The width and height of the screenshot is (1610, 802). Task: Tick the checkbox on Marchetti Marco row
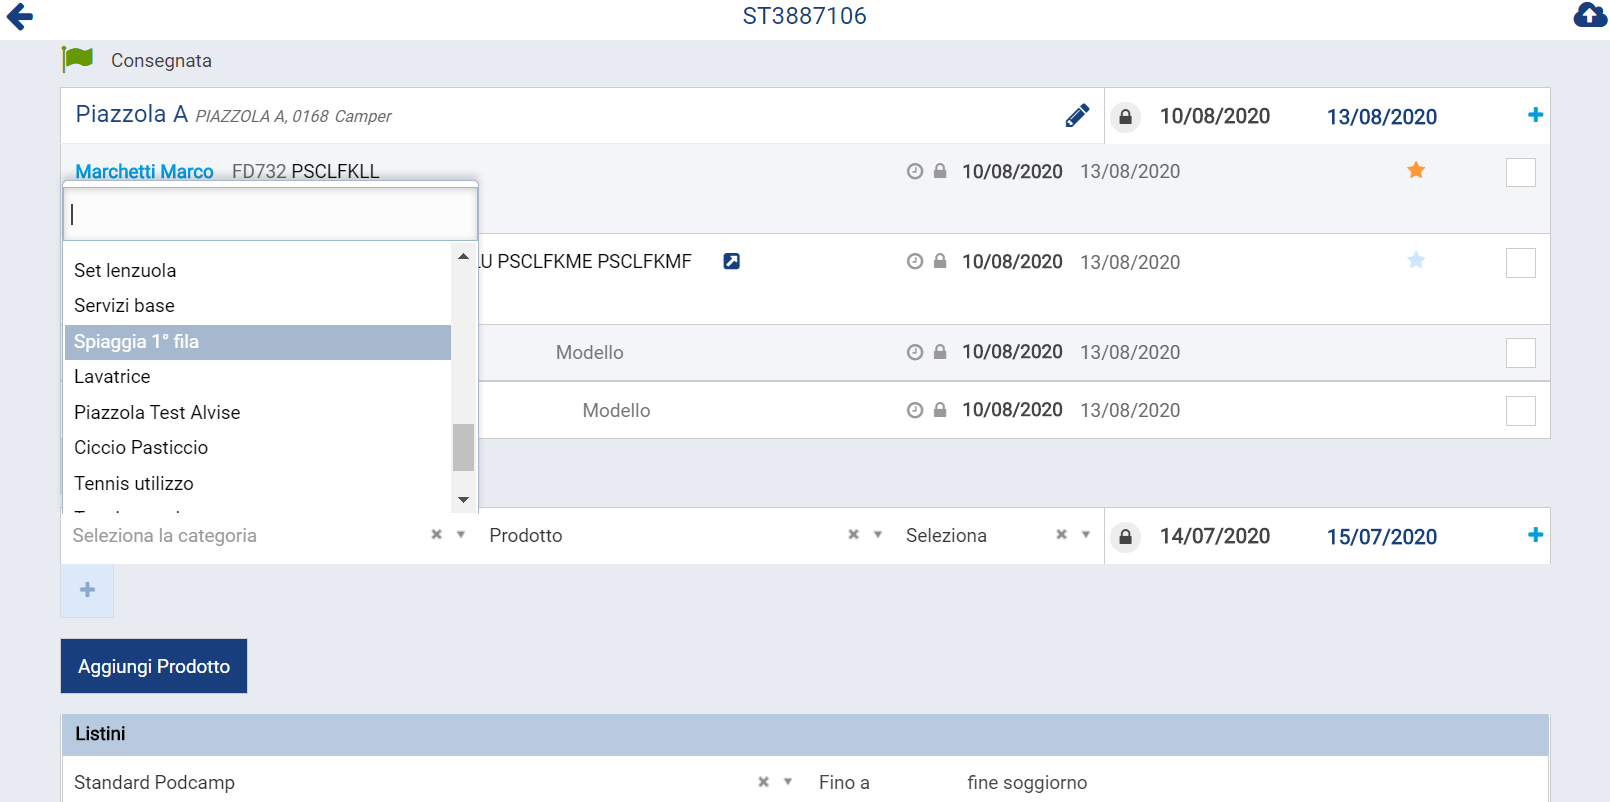click(1520, 172)
